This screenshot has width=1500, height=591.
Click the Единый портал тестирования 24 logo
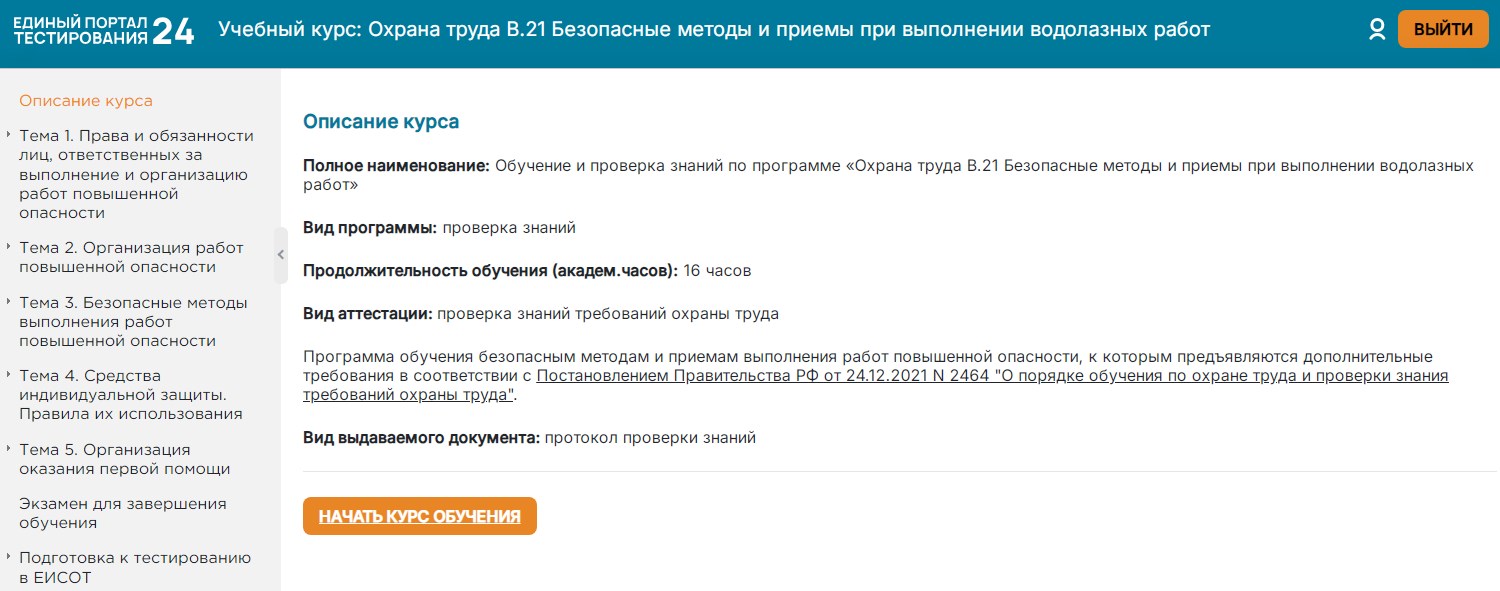click(x=104, y=31)
